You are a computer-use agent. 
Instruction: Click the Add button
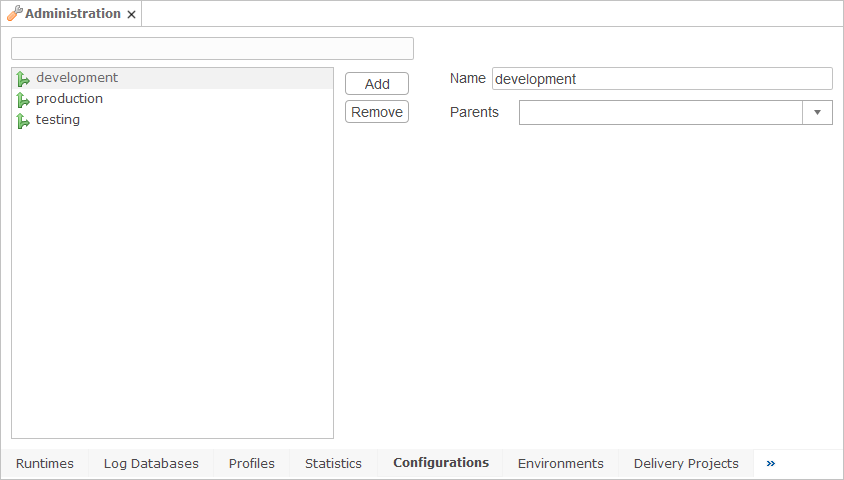[377, 84]
